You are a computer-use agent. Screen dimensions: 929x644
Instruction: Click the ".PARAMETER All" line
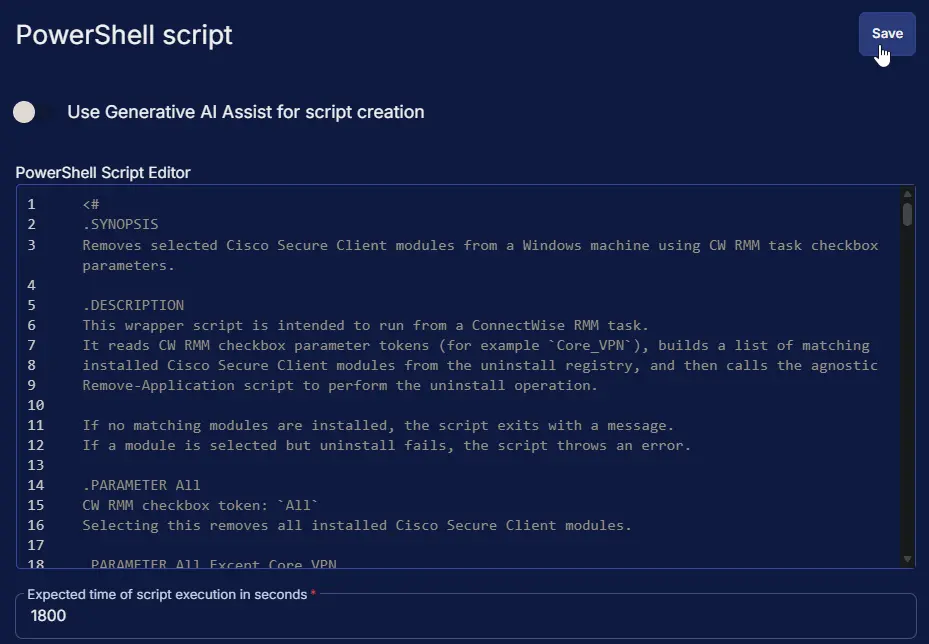point(141,485)
